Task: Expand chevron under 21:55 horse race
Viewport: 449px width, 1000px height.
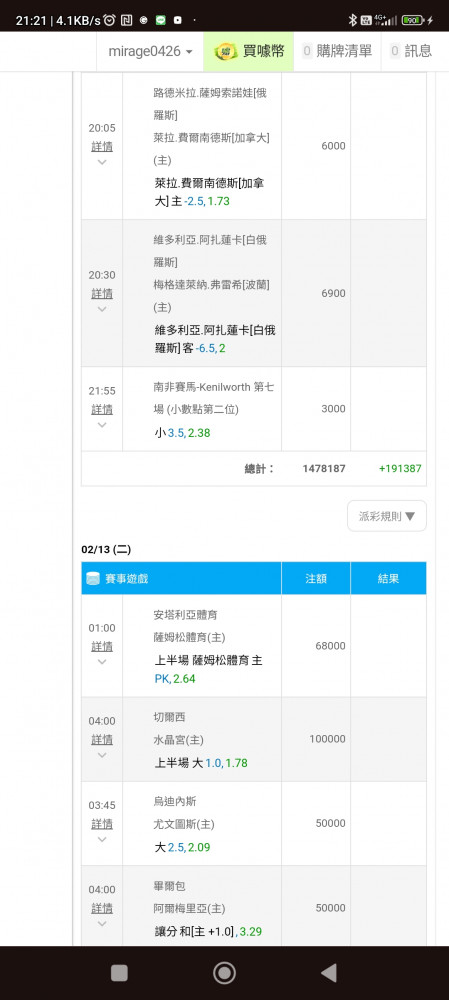Action: point(102,425)
